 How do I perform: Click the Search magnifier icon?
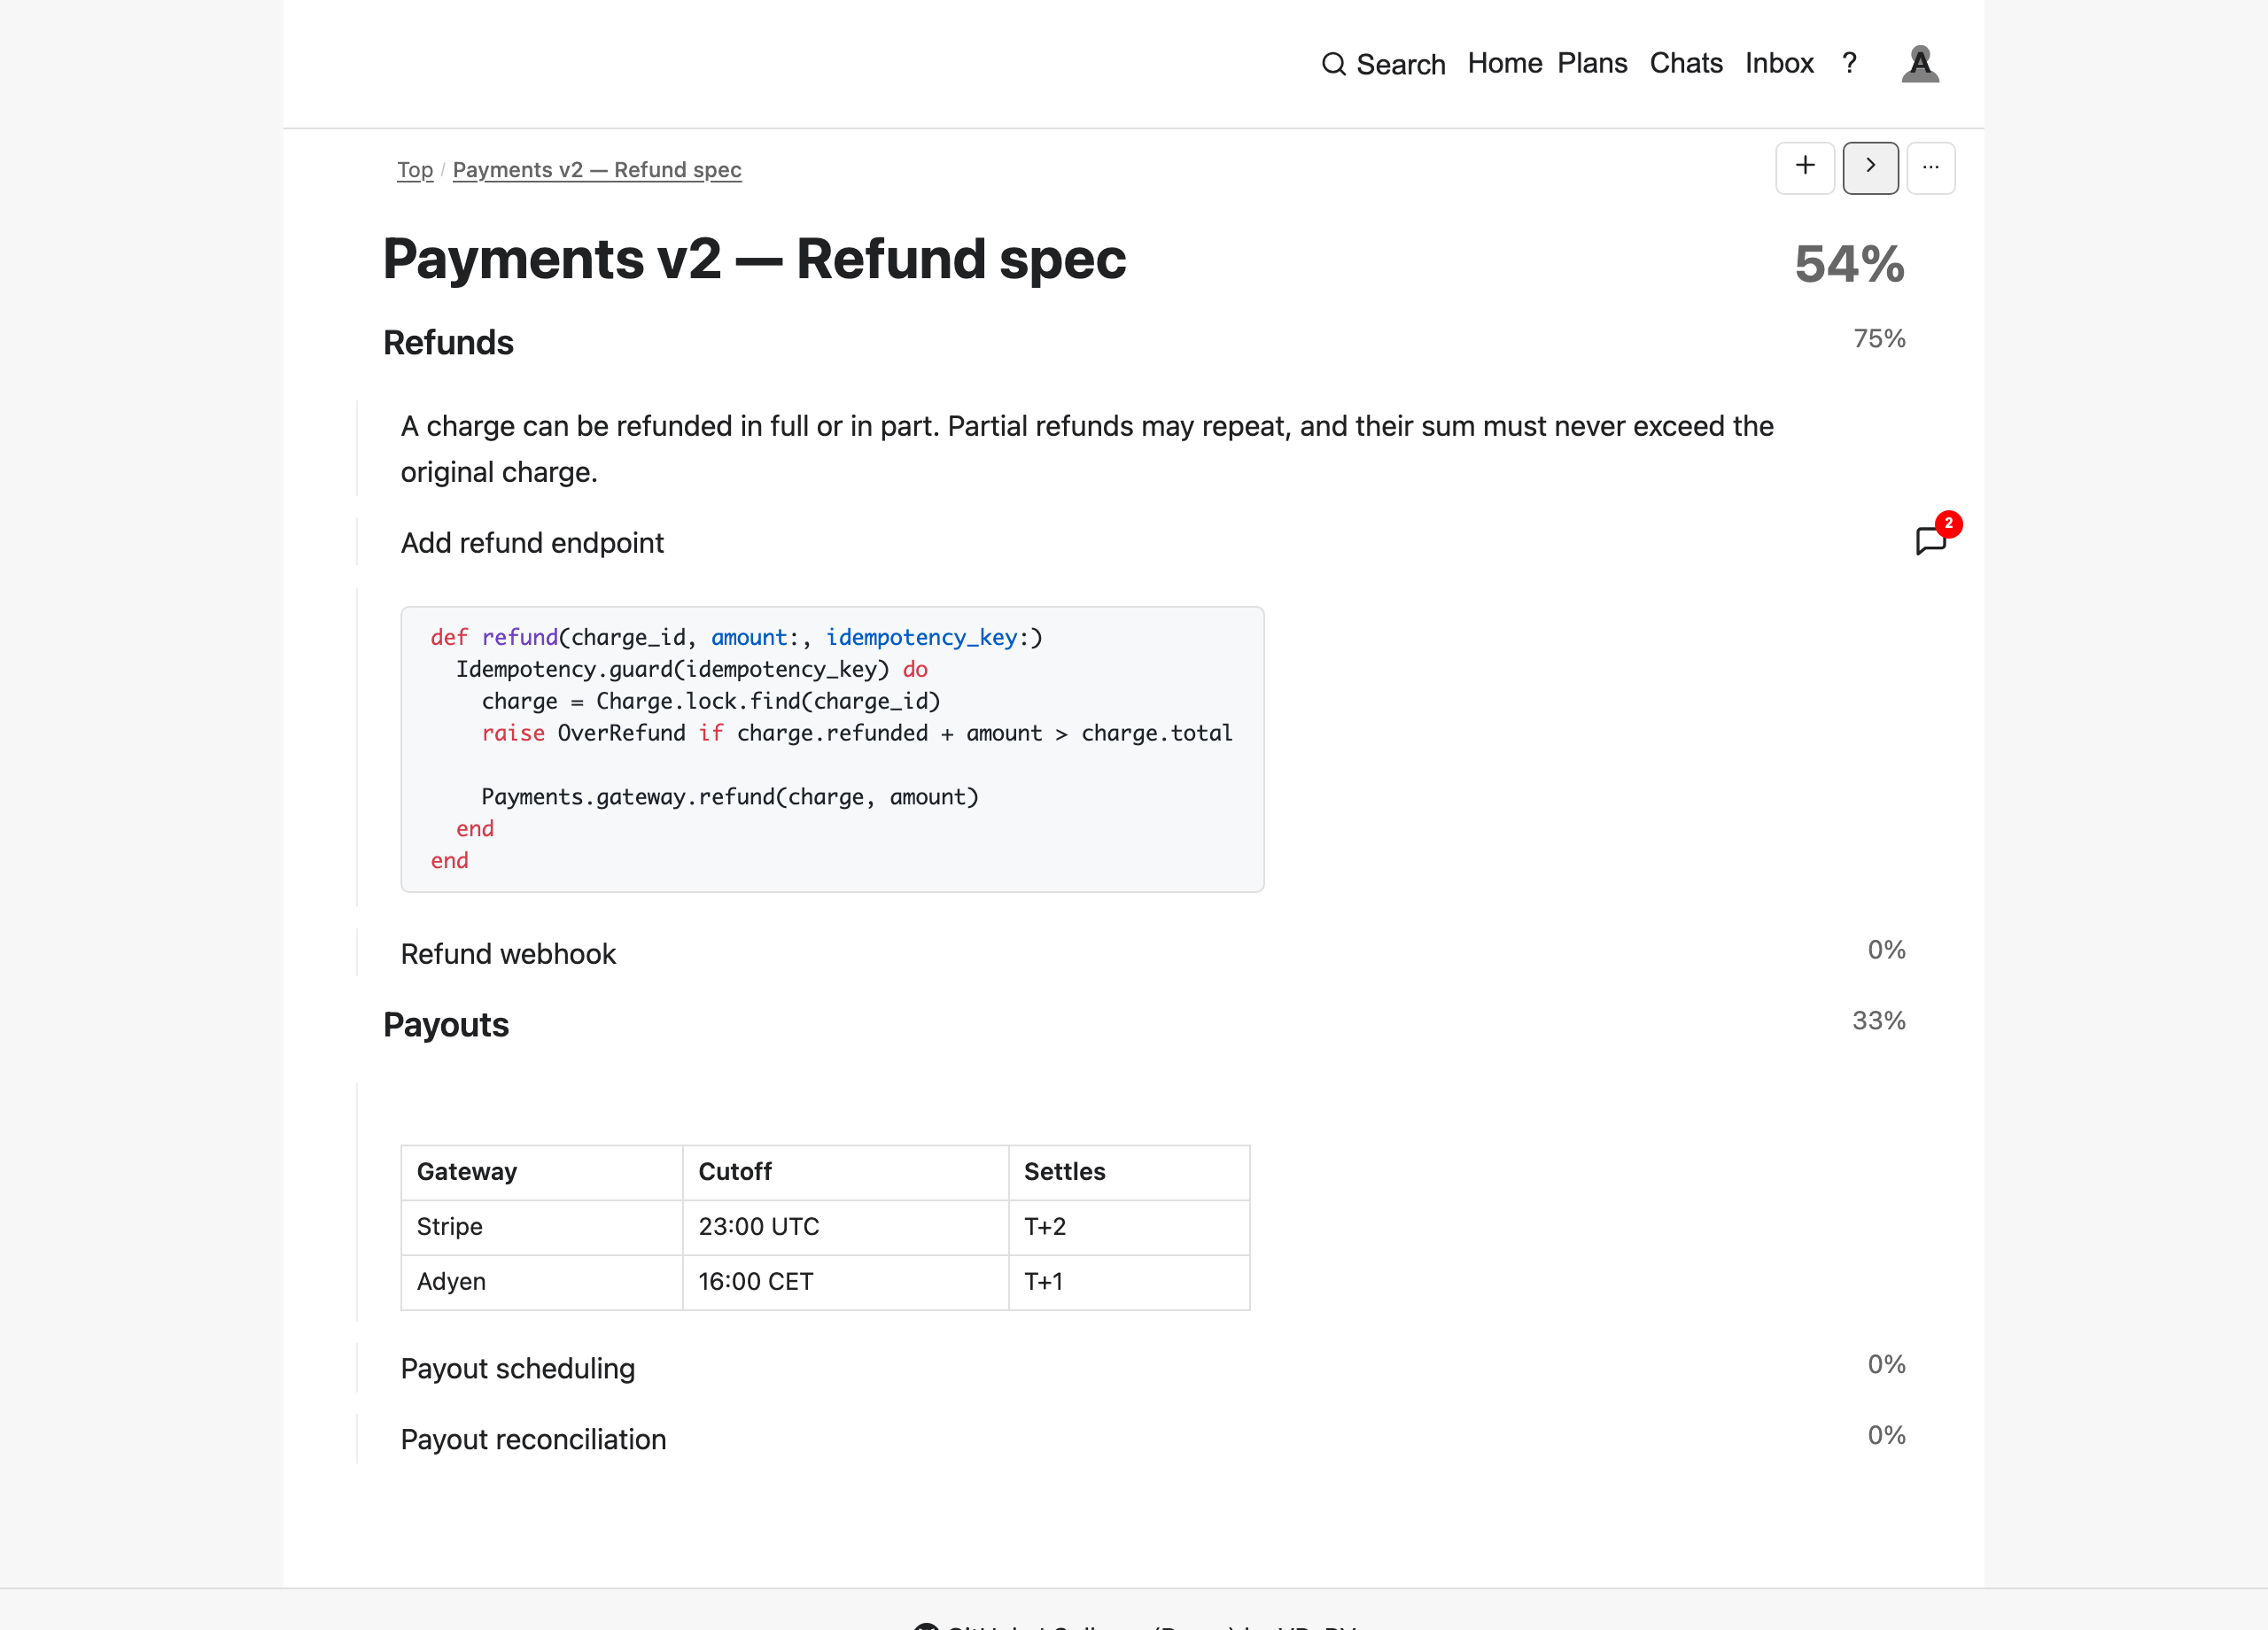click(x=1333, y=64)
